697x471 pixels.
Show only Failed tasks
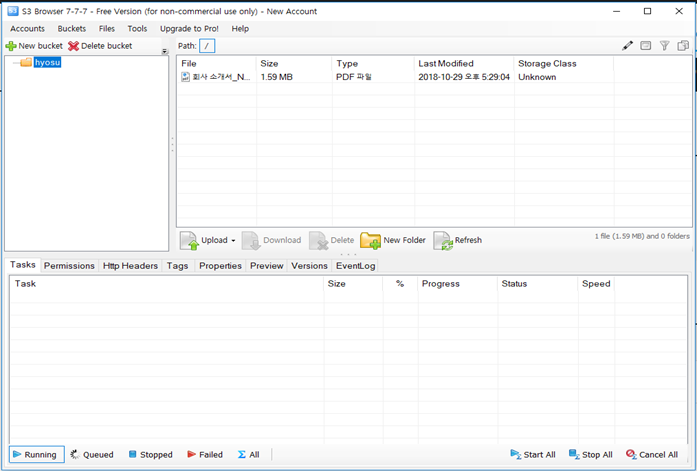click(205, 454)
